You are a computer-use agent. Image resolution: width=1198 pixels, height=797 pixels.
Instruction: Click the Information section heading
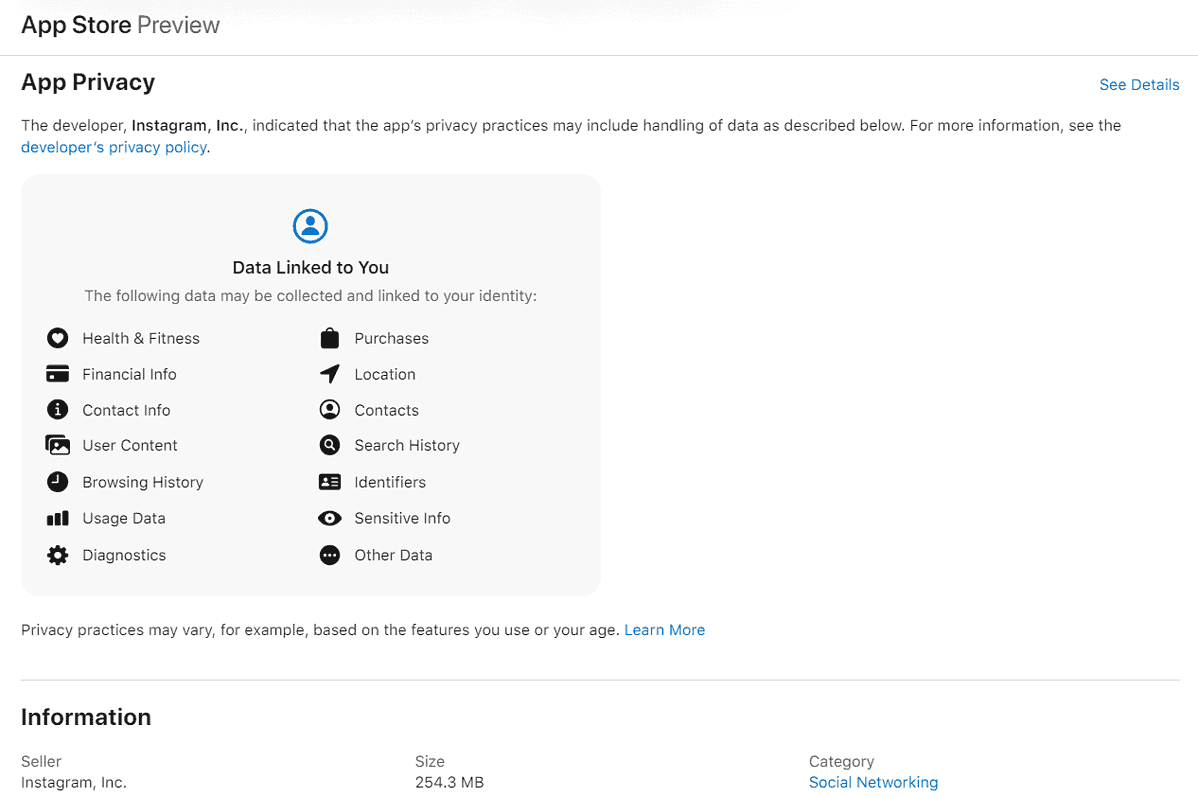pos(86,718)
